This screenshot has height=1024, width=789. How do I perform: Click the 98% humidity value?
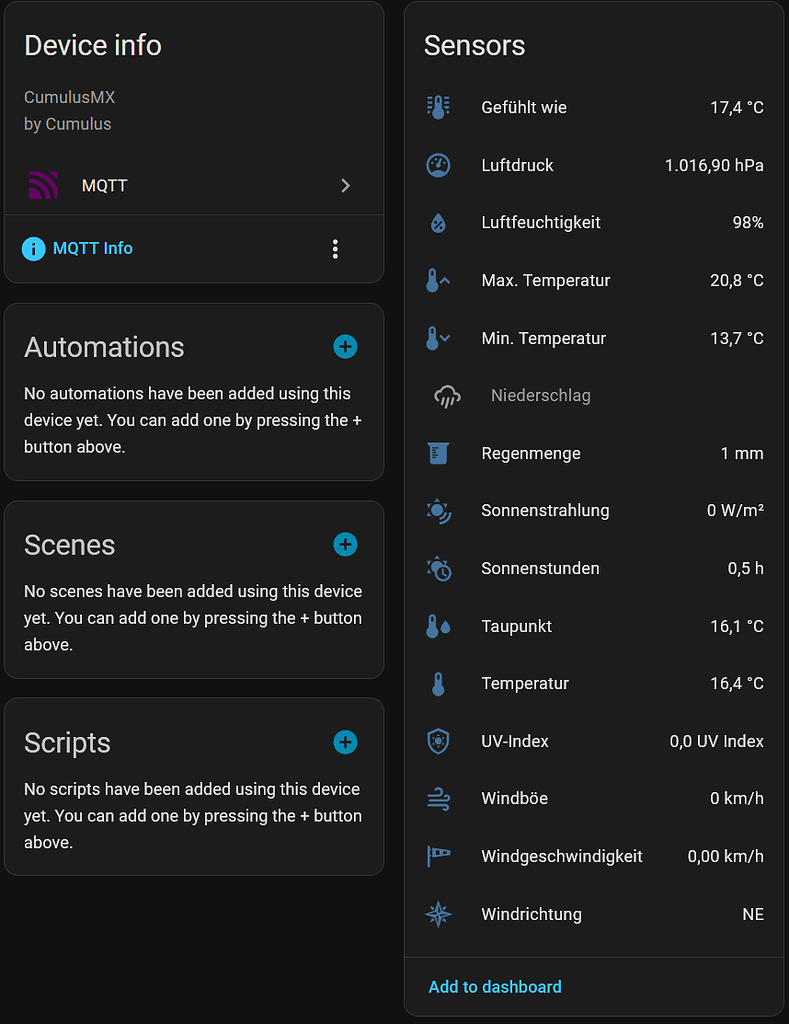(x=748, y=223)
